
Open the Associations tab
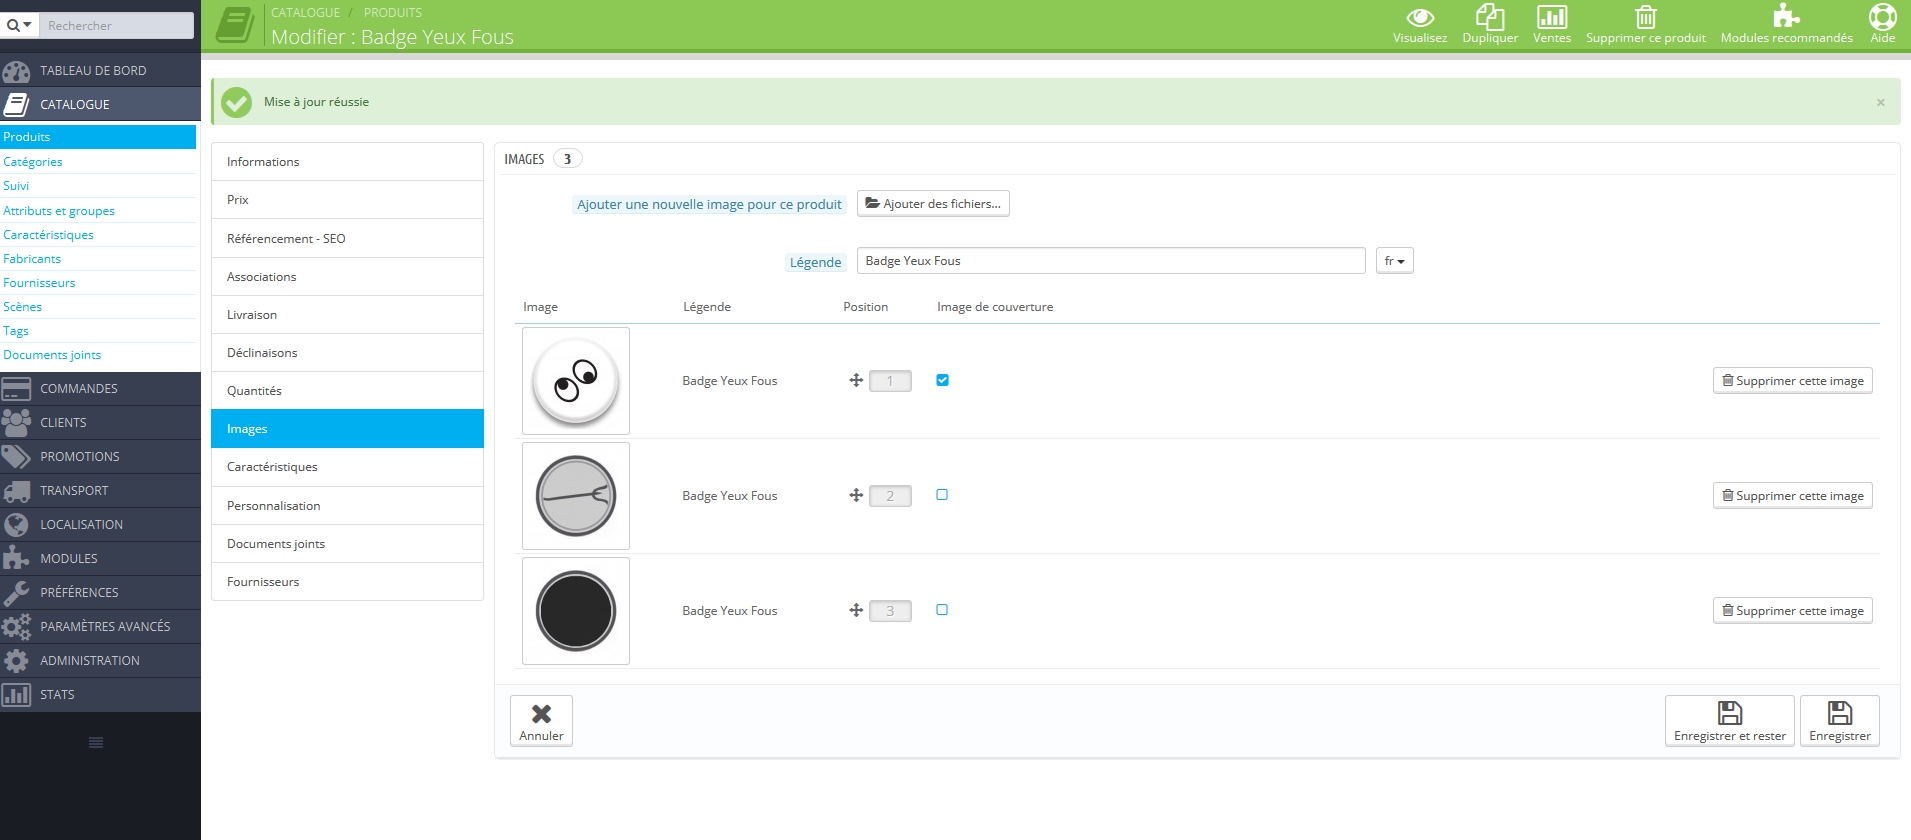pyautogui.click(x=348, y=277)
